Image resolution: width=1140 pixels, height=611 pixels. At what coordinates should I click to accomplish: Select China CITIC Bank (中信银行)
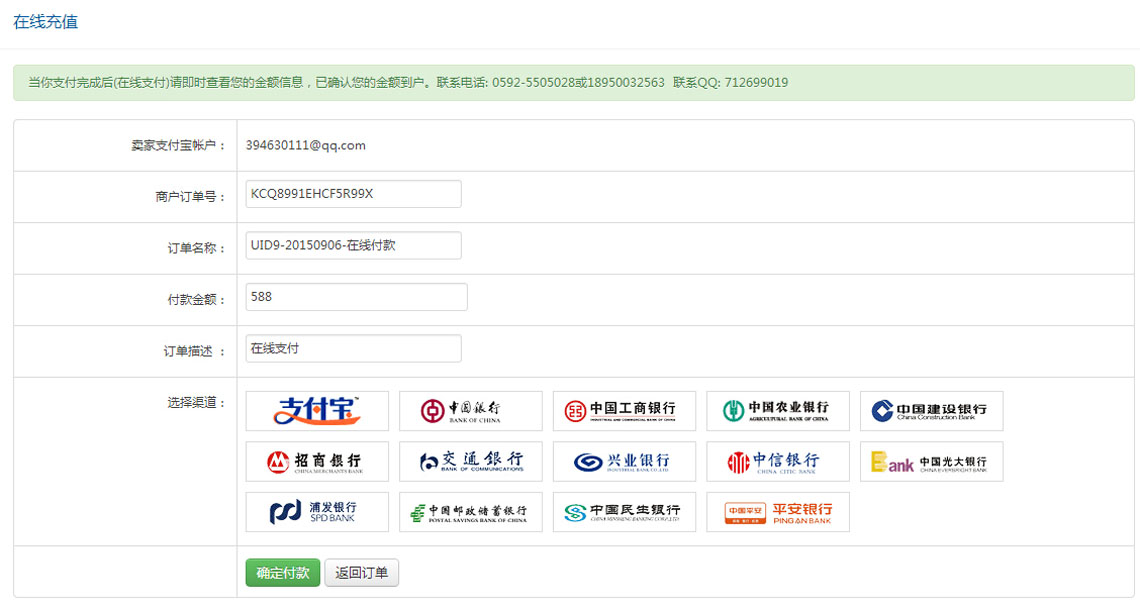pyautogui.click(x=777, y=462)
